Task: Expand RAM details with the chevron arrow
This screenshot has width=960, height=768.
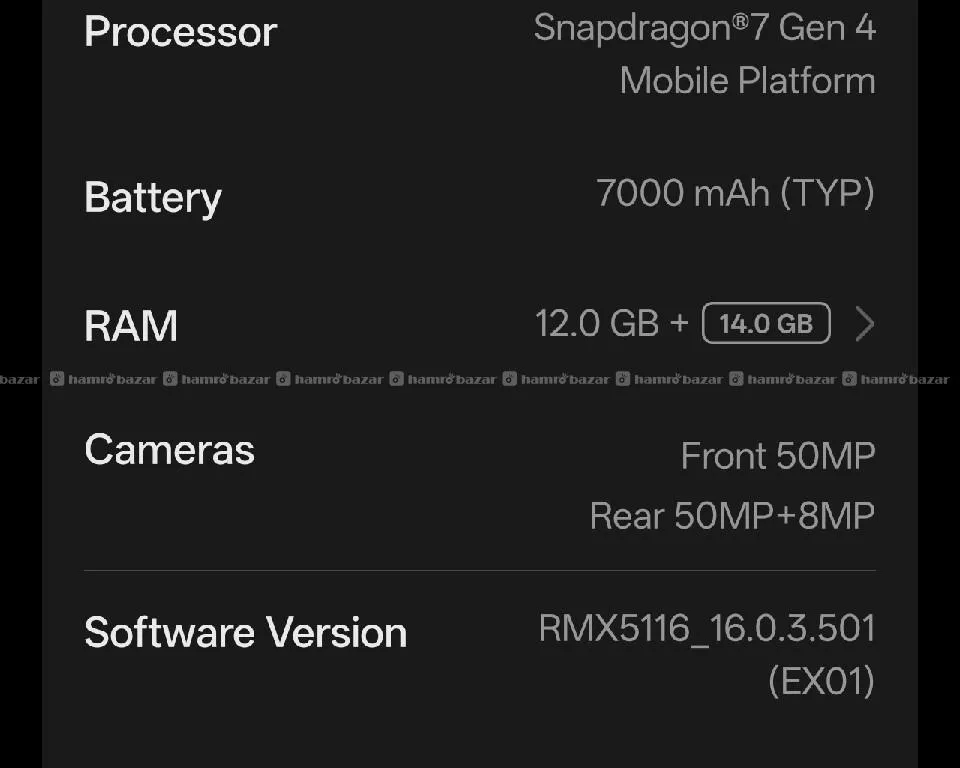Action: [865, 324]
